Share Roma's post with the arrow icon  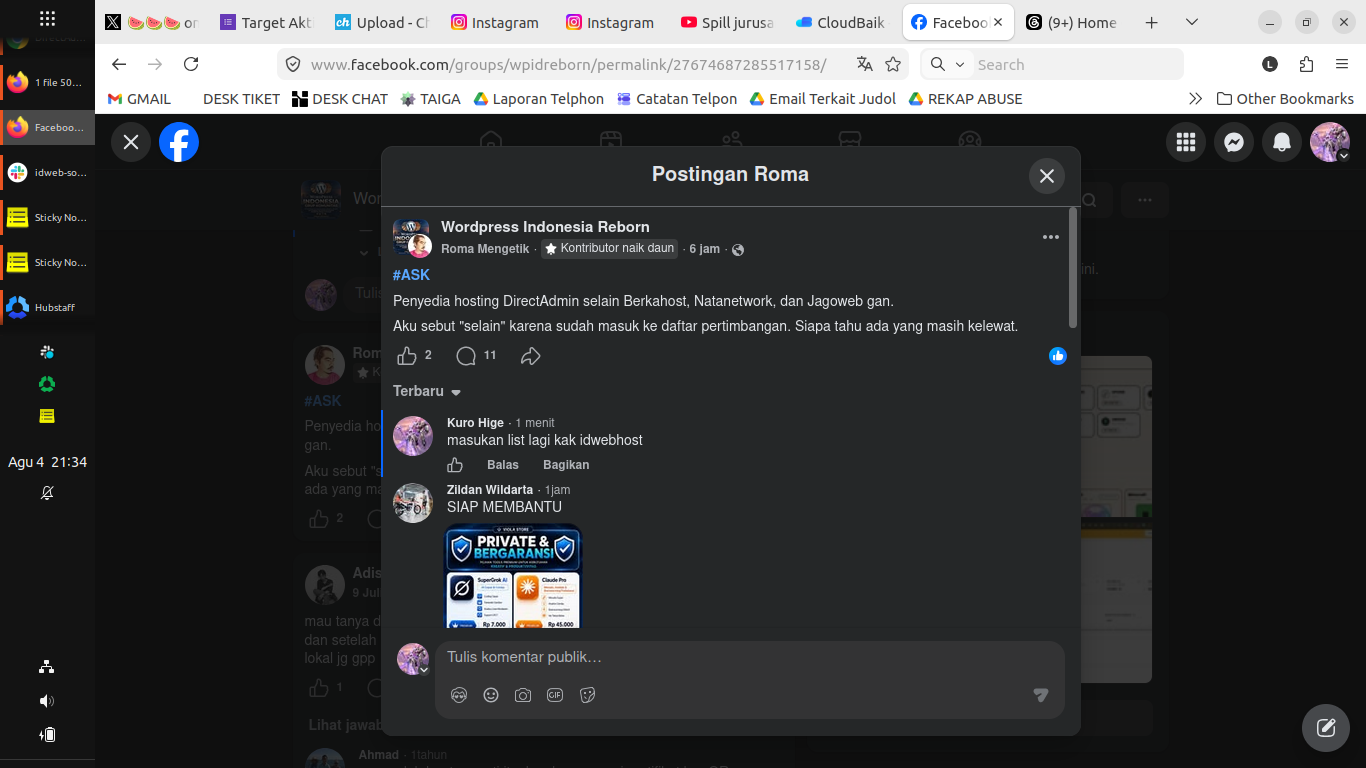coord(531,356)
